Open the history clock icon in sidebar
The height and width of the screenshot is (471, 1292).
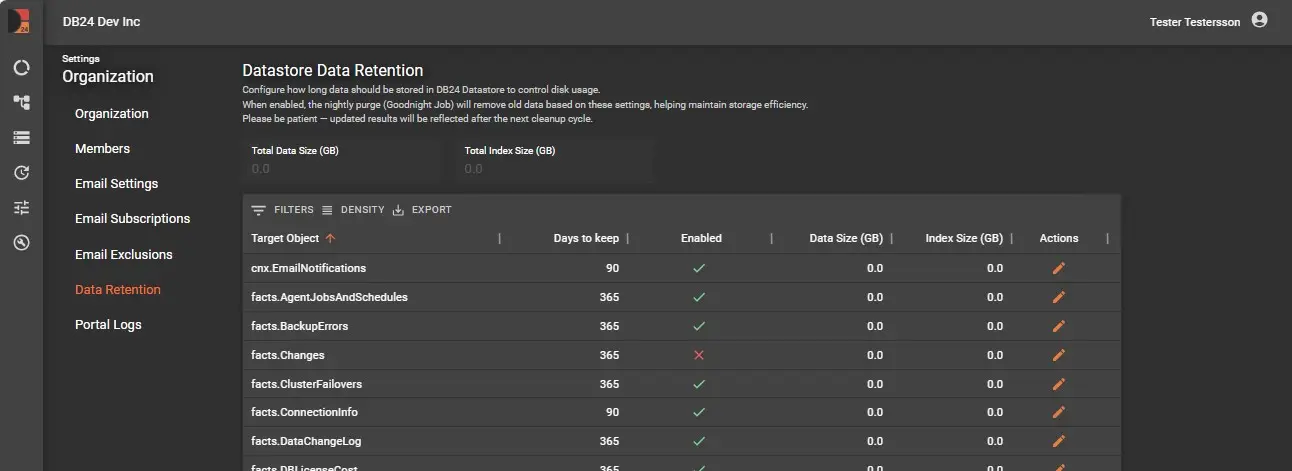tap(21, 173)
